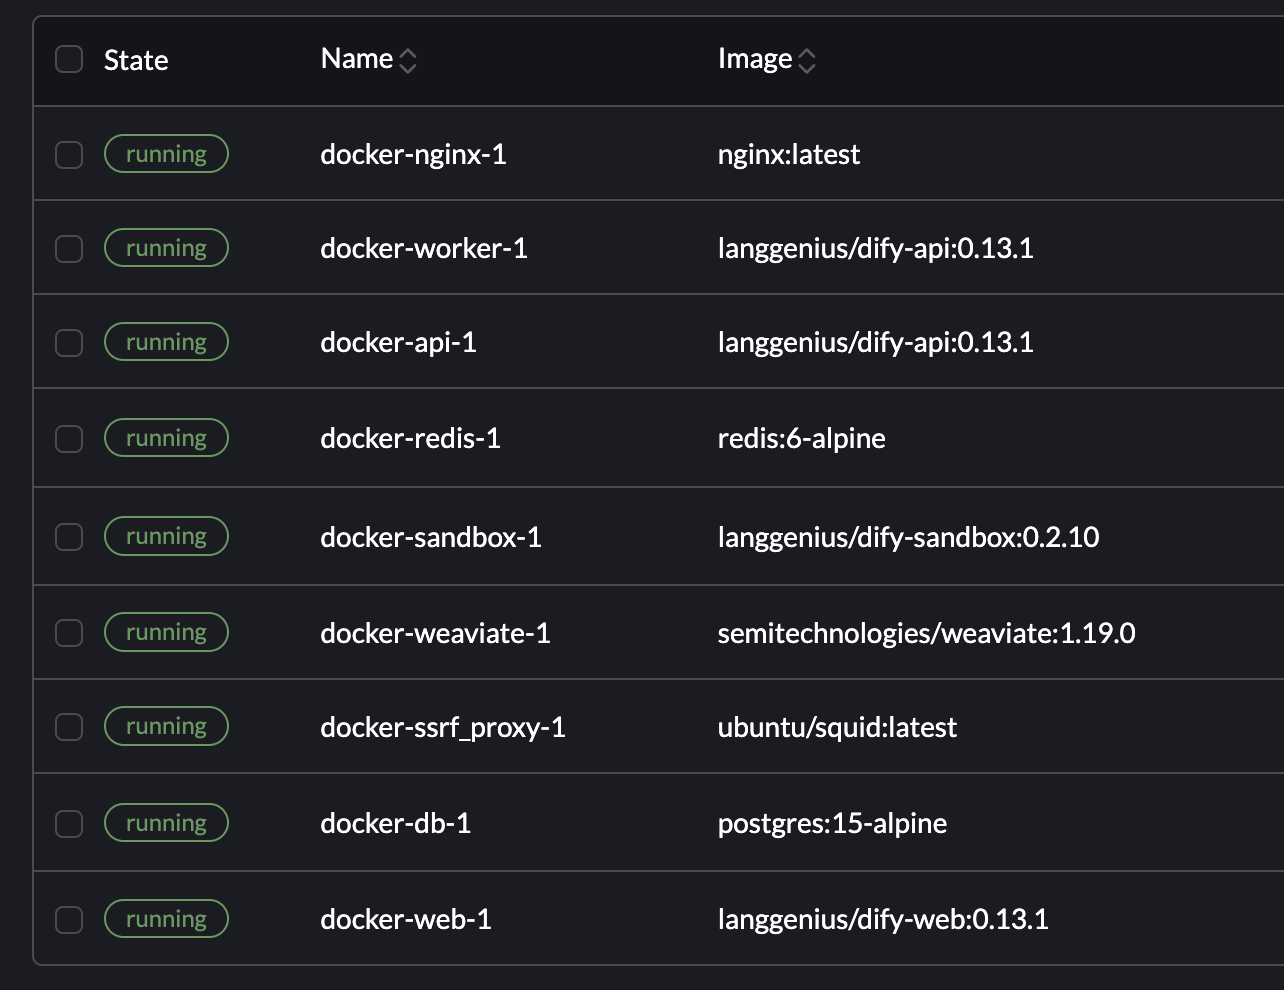Click the State column header
The image size is (1284, 990).
[136, 60]
